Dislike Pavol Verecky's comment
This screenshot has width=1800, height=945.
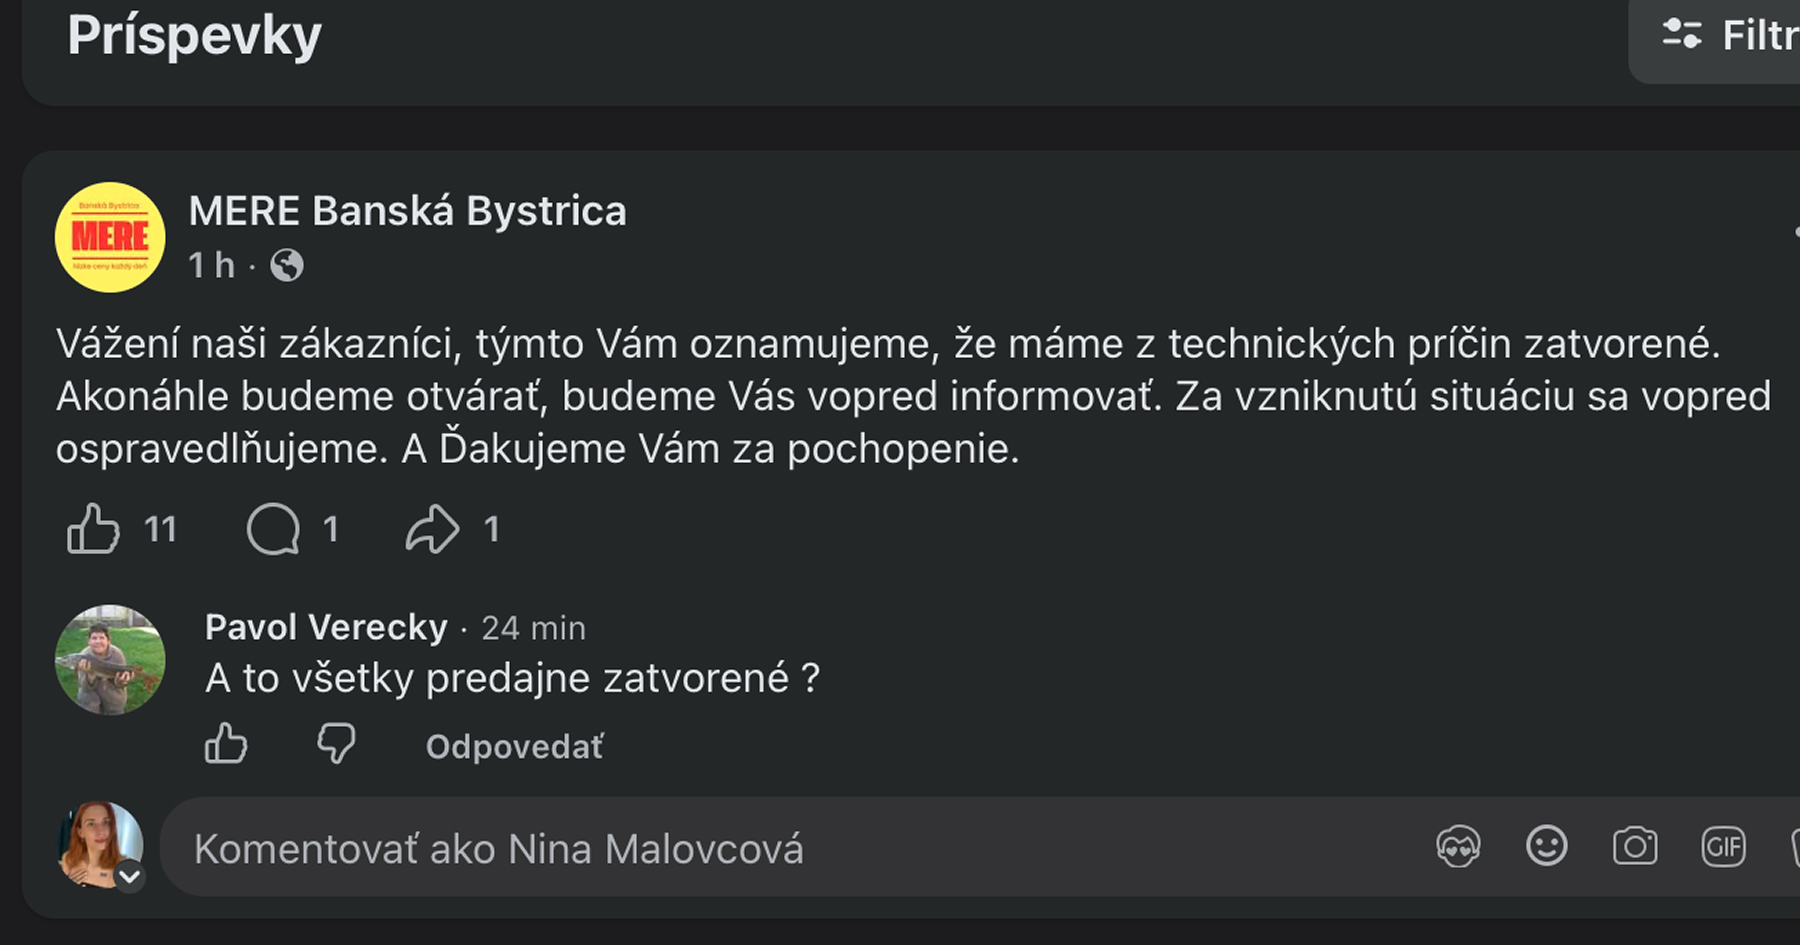coord(336,744)
